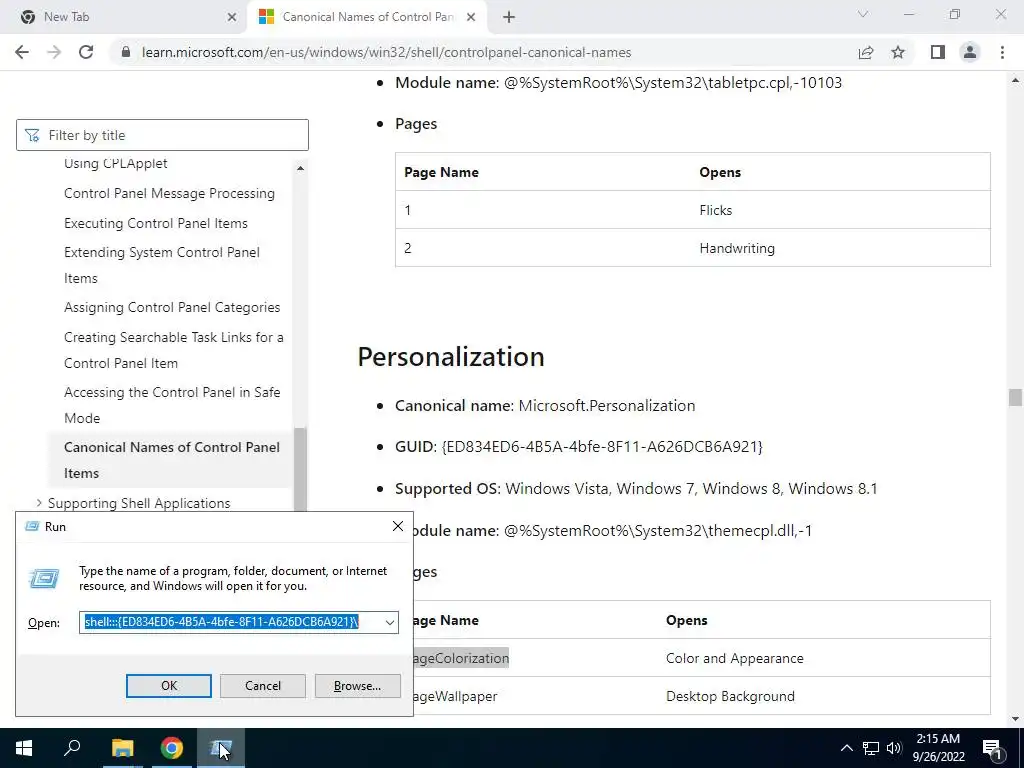The height and width of the screenshot is (768, 1024).
Task: Click Cancel in the Run dialog
Action: click(263, 686)
